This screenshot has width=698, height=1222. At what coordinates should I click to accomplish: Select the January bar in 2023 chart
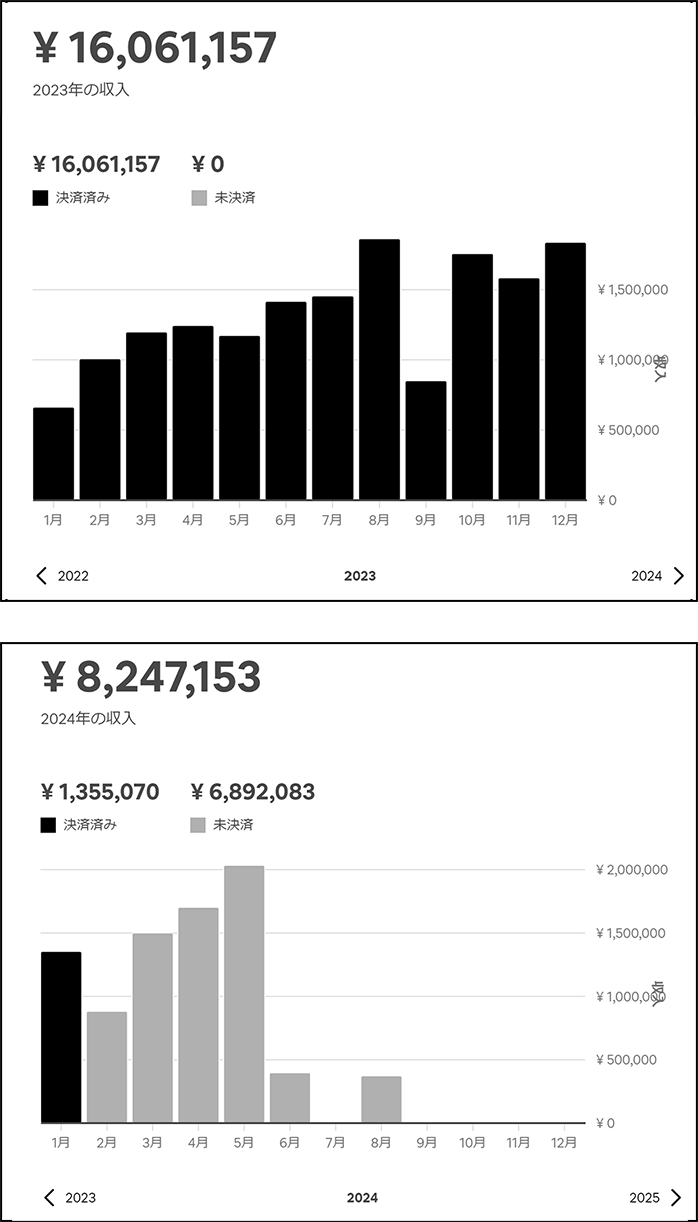pos(54,453)
